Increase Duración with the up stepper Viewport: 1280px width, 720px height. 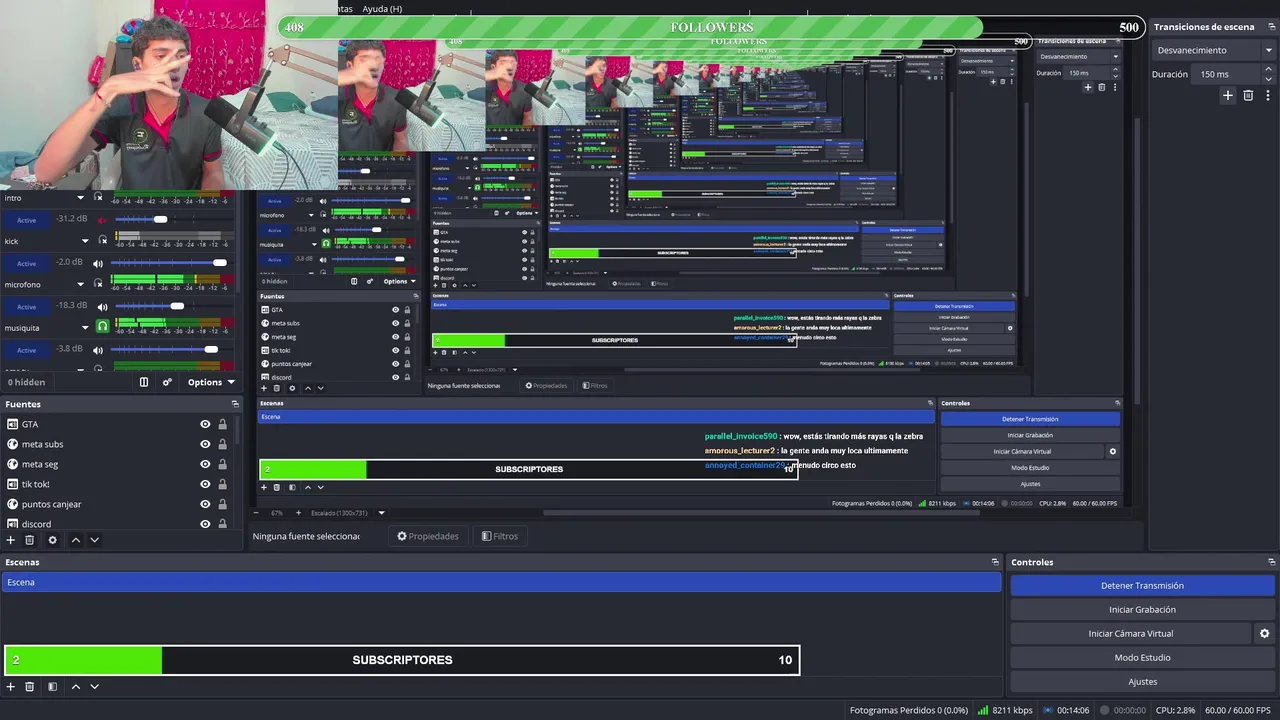1270,70
